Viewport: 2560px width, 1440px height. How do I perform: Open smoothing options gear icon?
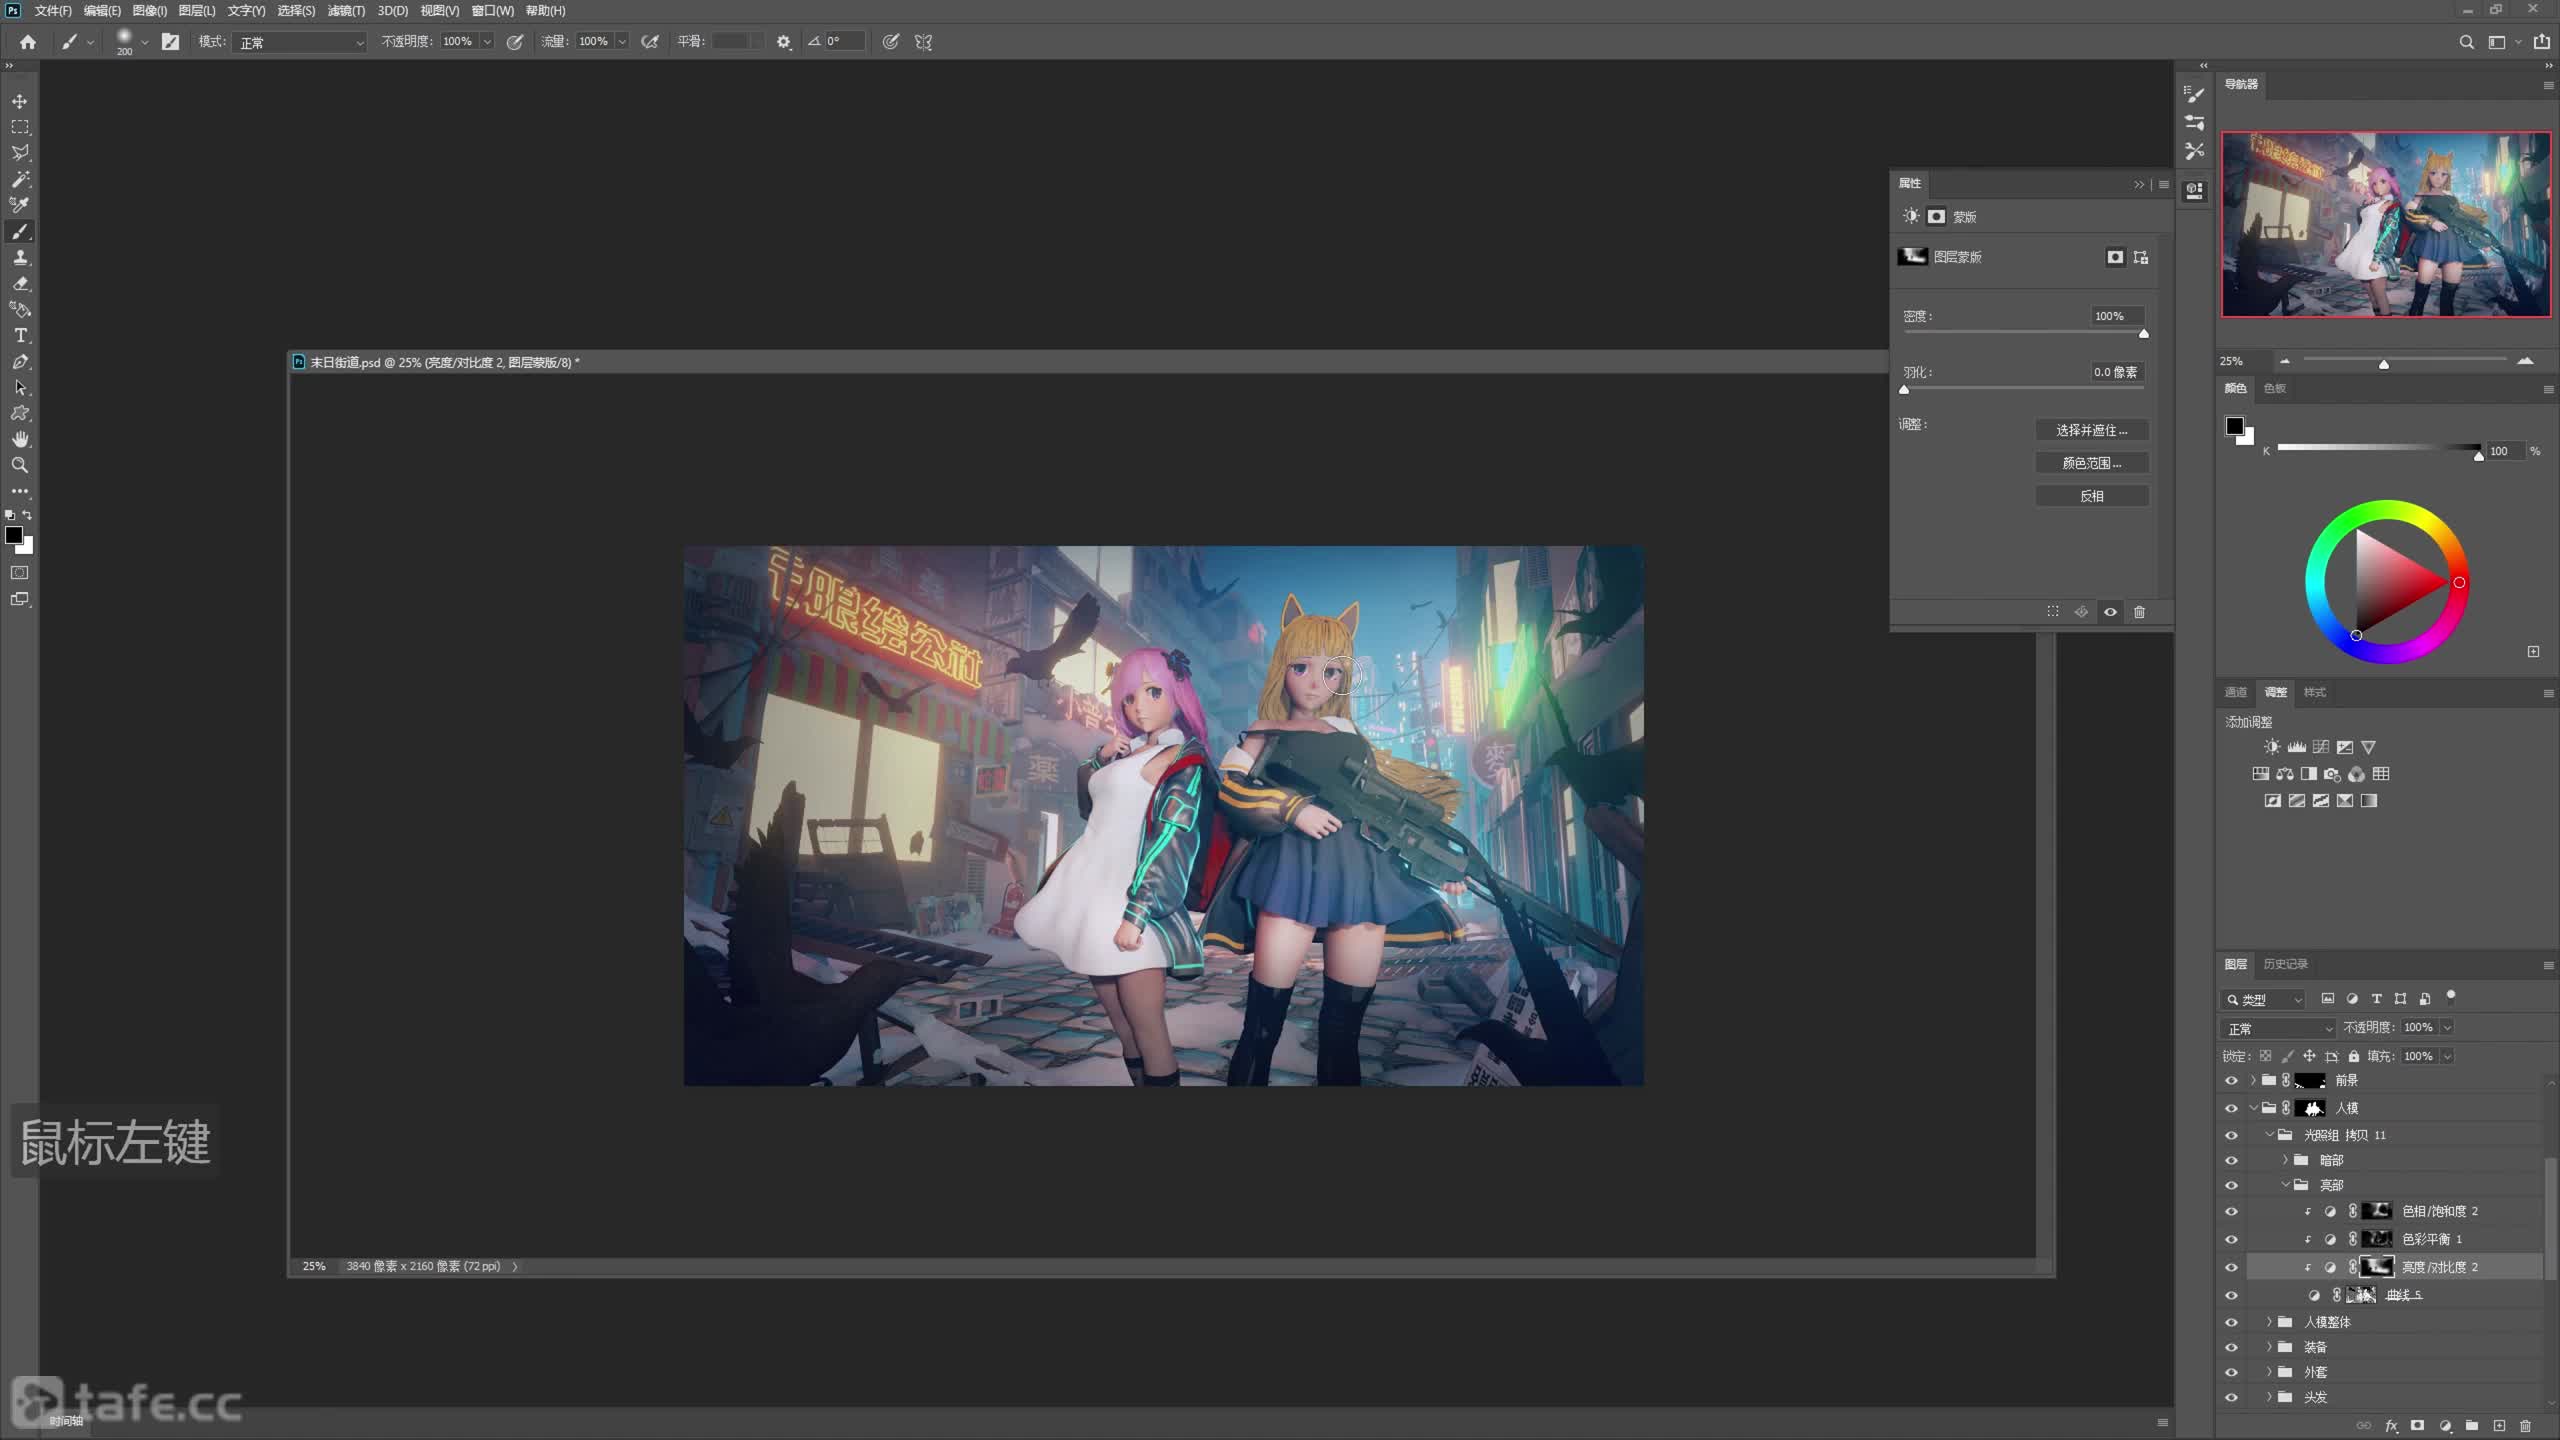pyautogui.click(x=784, y=42)
